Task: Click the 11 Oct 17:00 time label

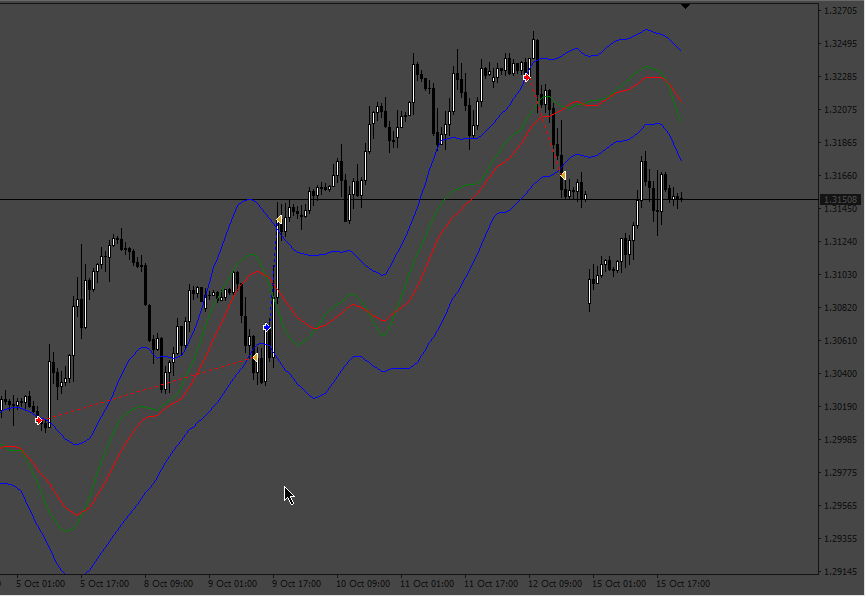Action: click(x=491, y=584)
